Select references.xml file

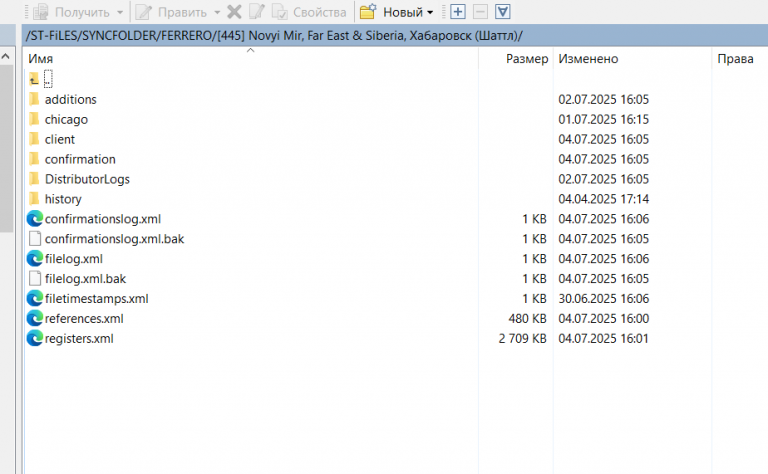point(84,319)
